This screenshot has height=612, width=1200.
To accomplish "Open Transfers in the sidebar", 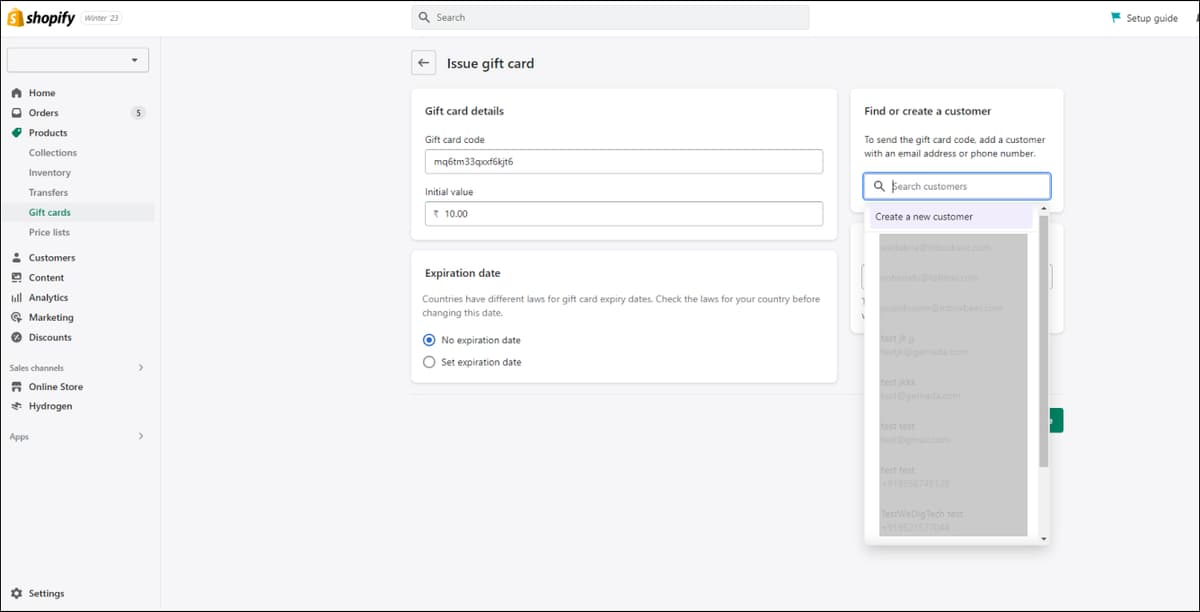I will (x=49, y=193).
